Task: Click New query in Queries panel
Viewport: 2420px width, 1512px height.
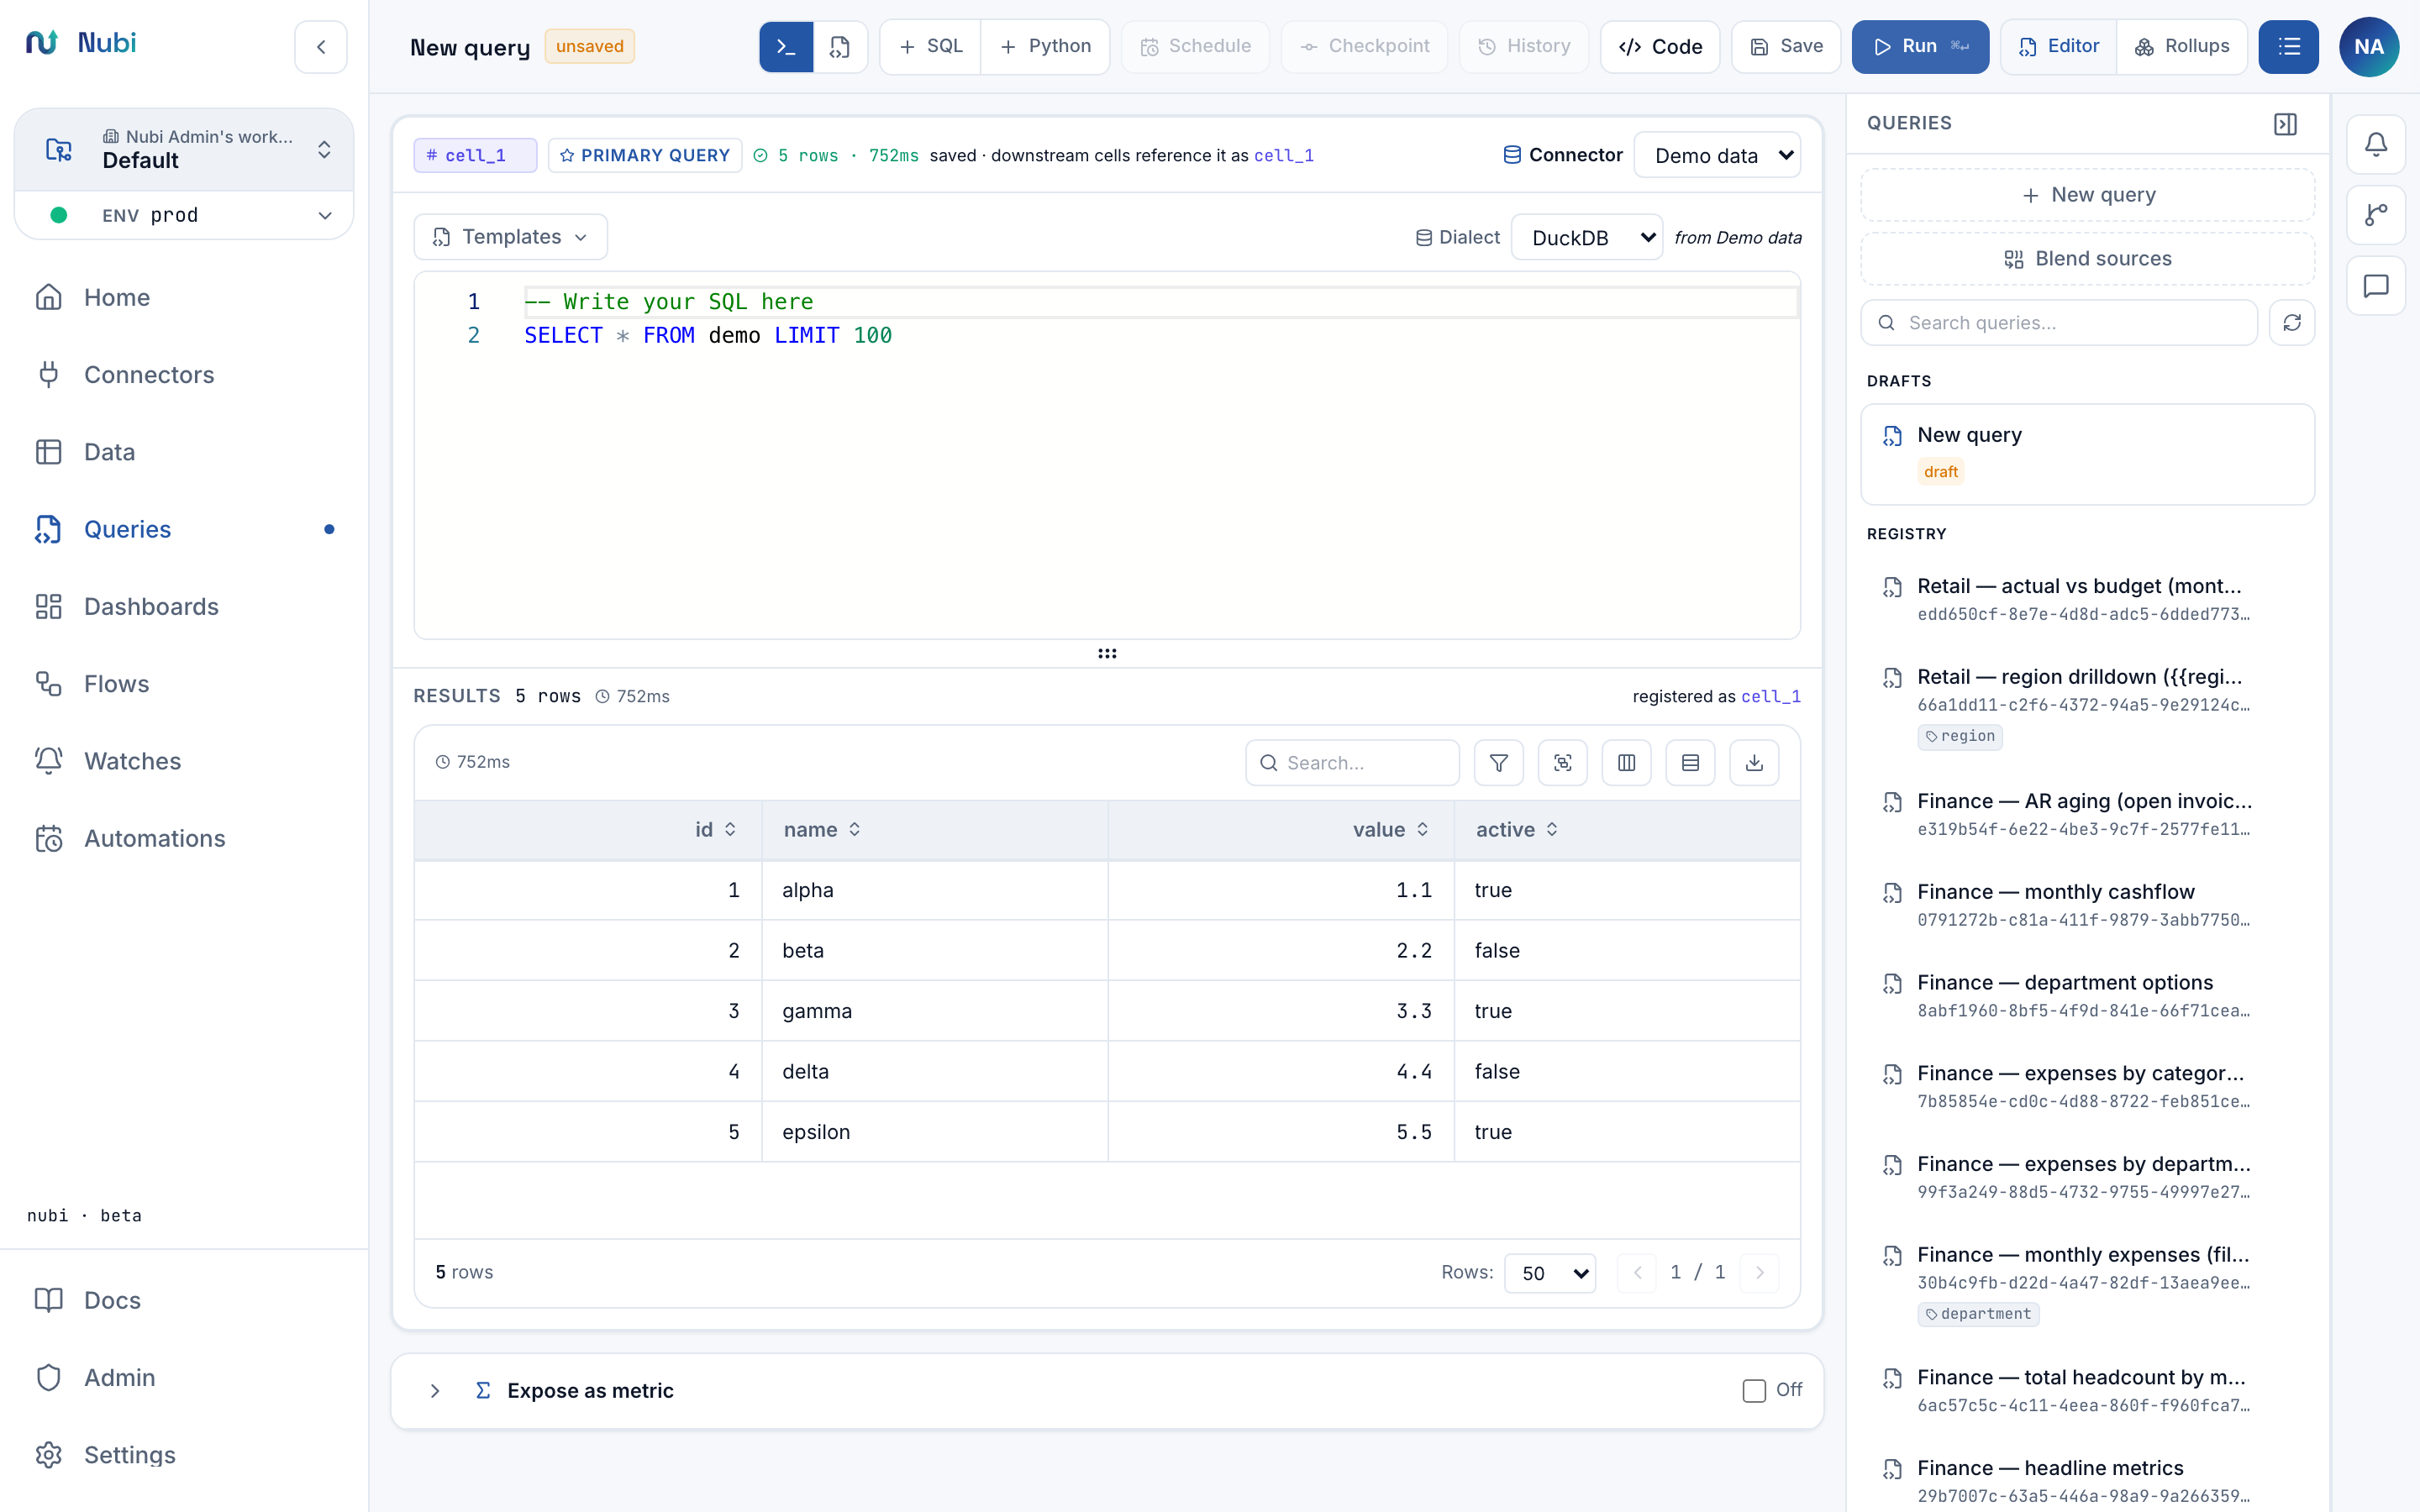Action: (x=2088, y=195)
